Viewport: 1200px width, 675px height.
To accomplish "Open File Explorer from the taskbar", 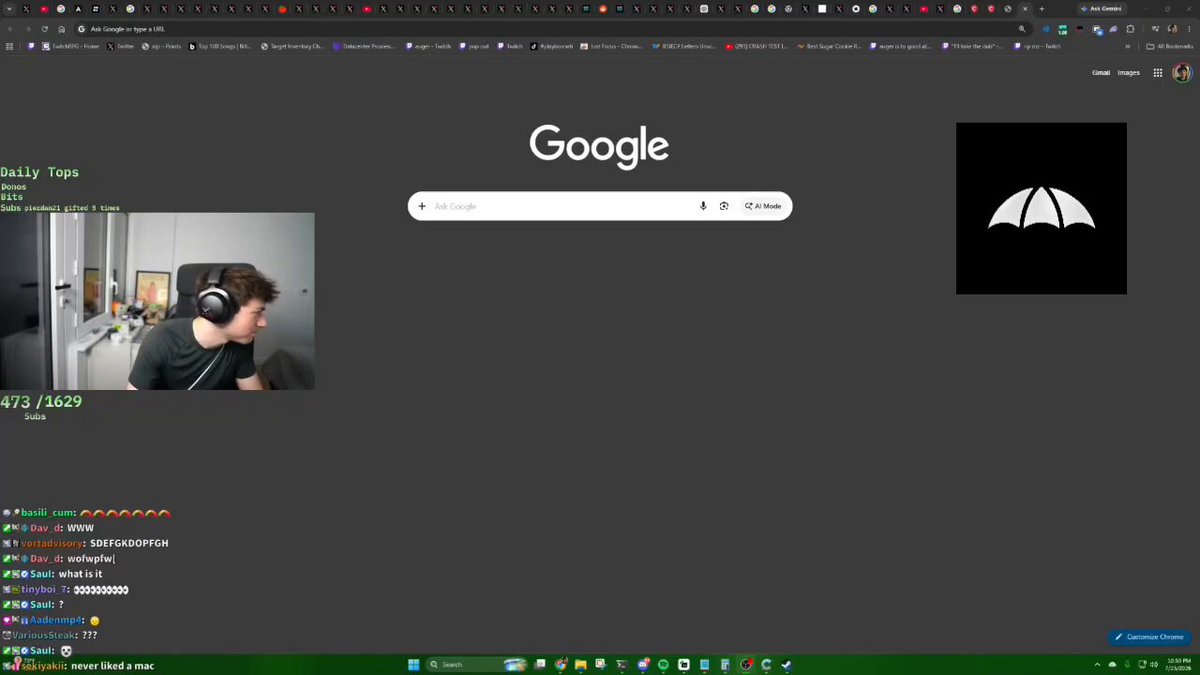I will [581, 664].
